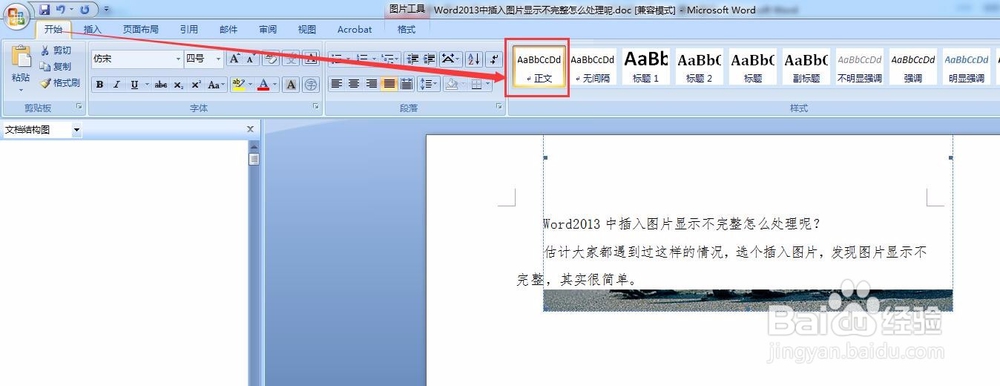Open underline style dropdown arrow
The height and width of the screenshot is (386, 1000).
(x=147, y=85)
